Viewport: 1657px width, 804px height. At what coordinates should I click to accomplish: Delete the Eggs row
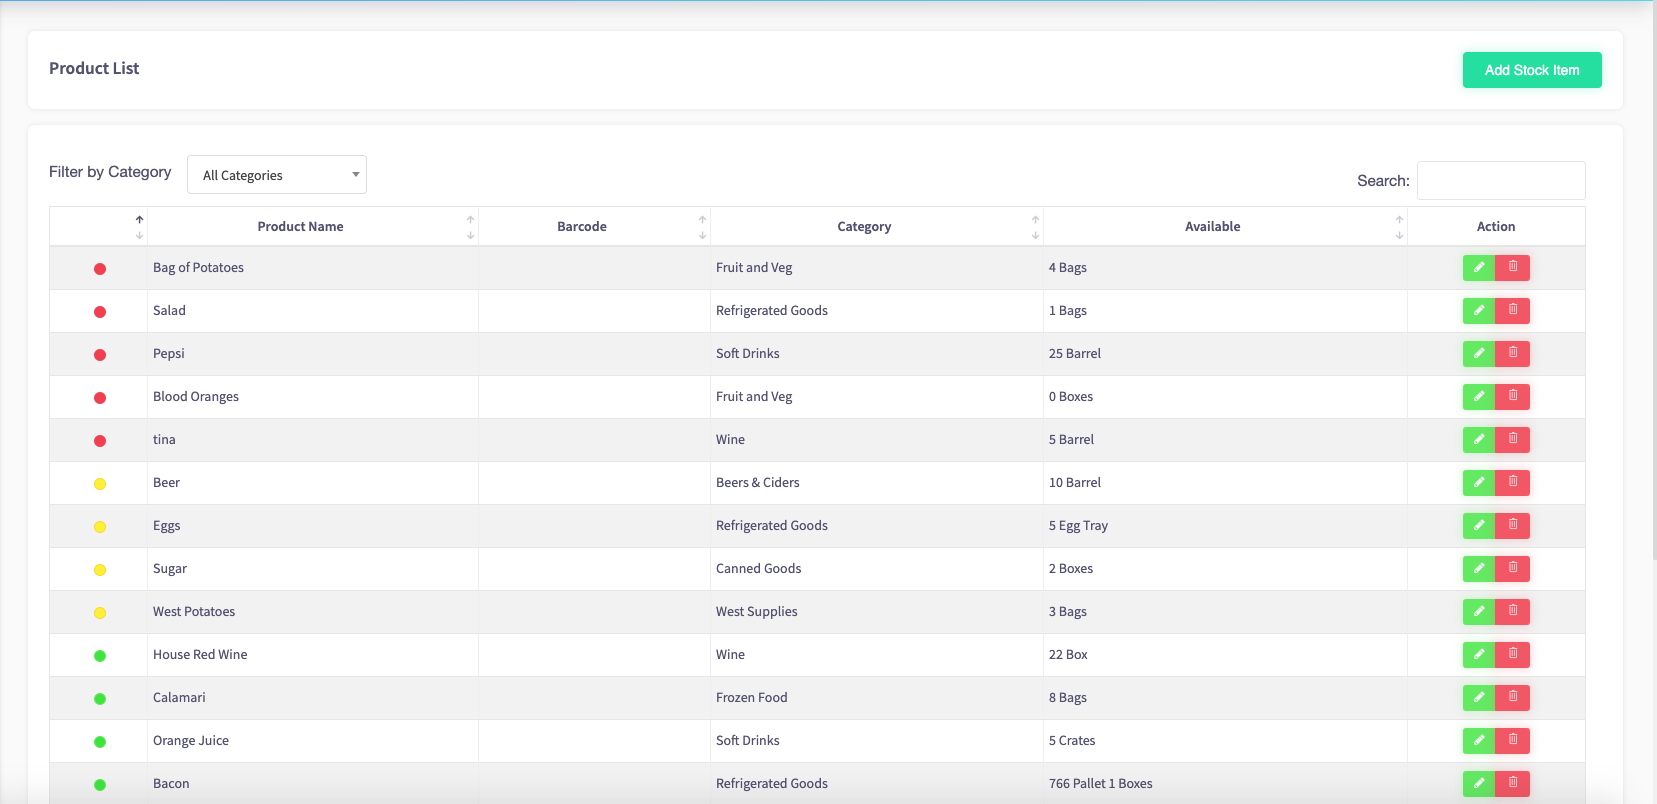pos(1513,526)
